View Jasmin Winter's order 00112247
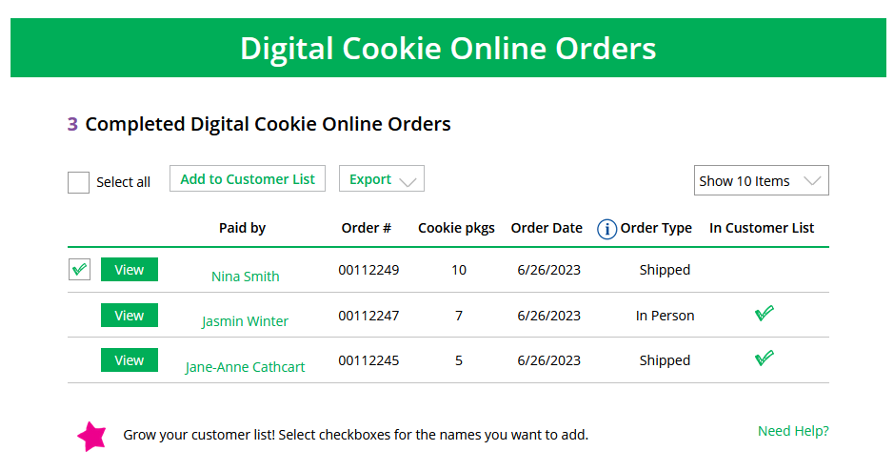The image size is (894, 472). coord(129,315)
